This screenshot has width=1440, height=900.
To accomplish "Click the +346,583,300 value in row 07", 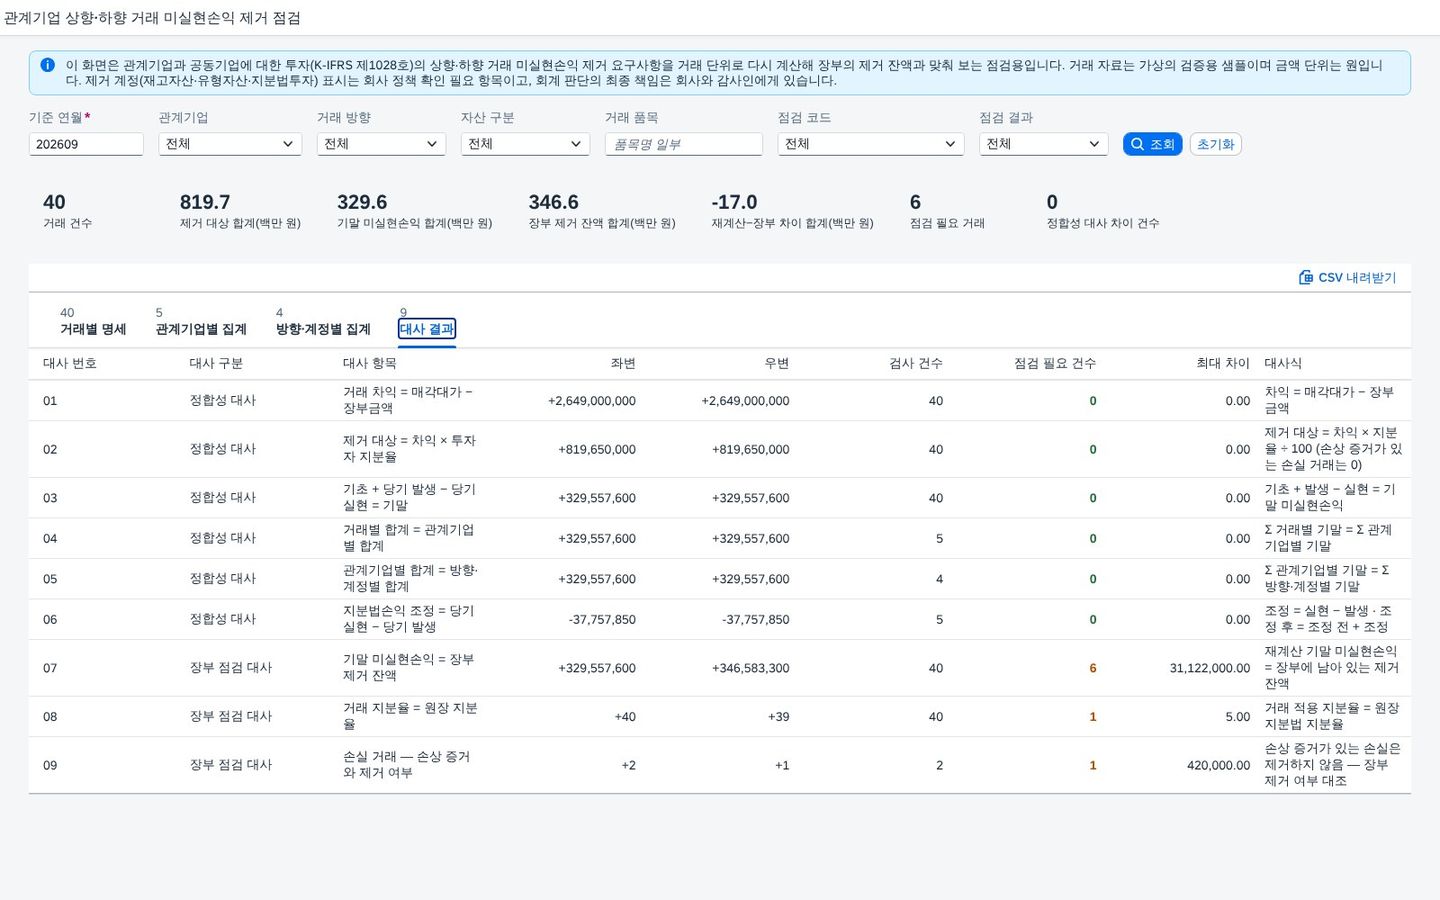I will pyautogui.click(x=750, y=668).
